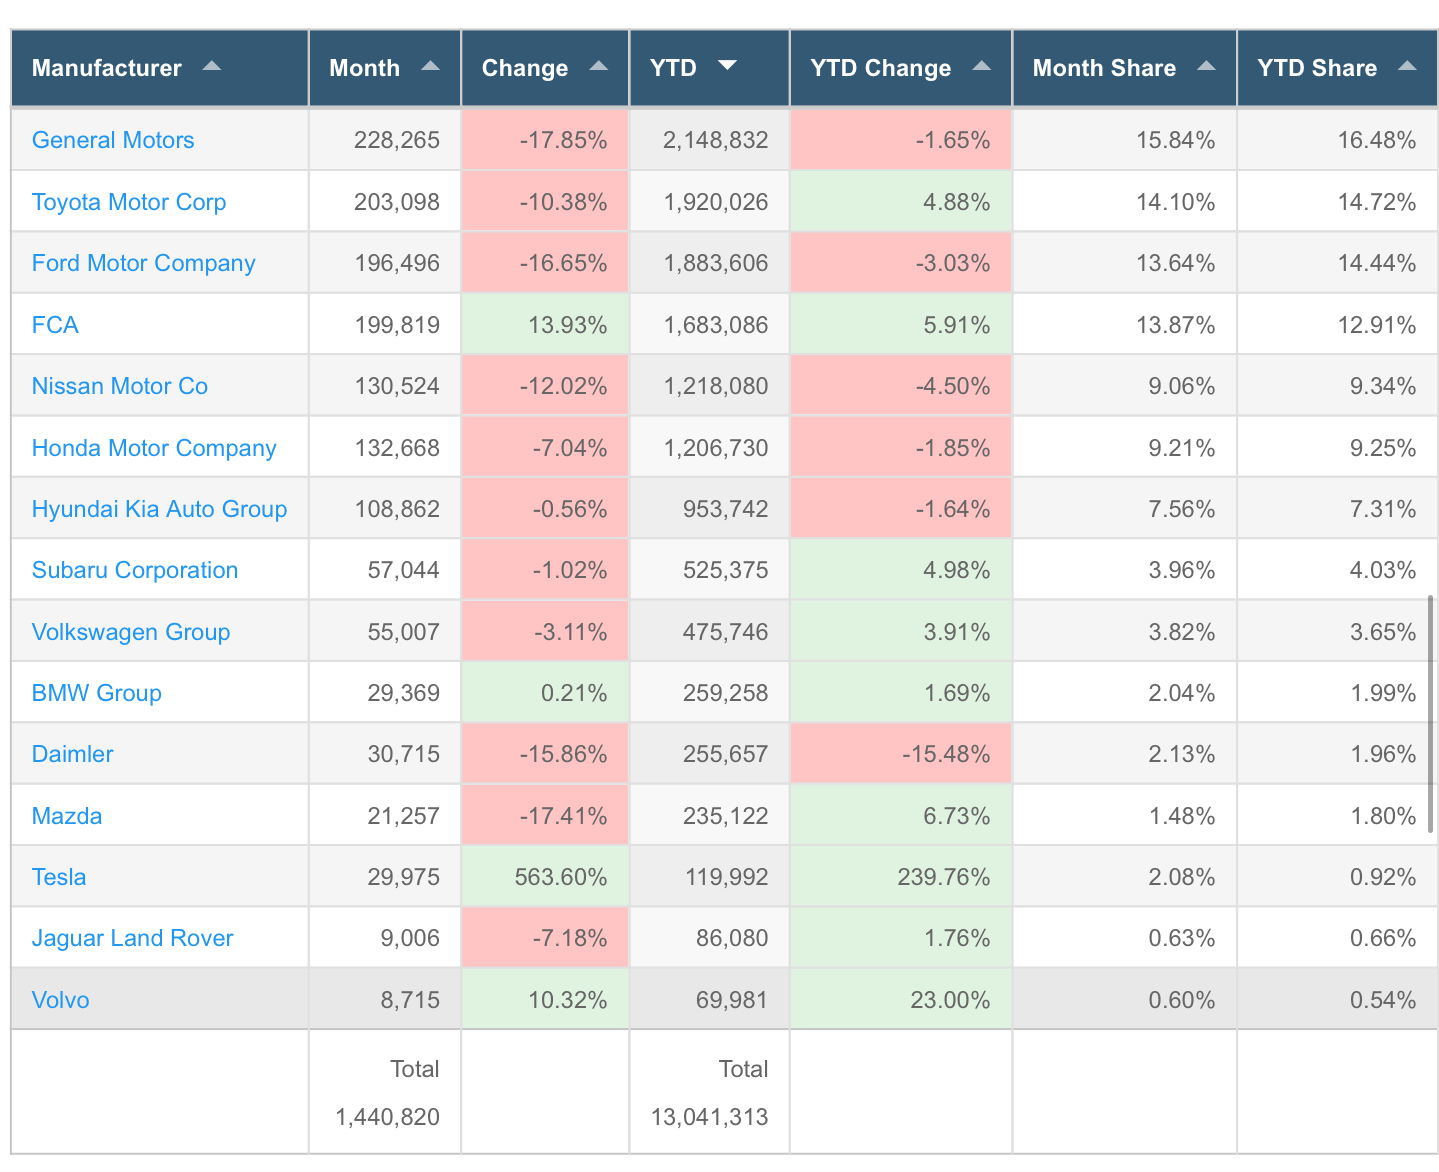The height and width of the screenshot is (1172, 1439).
Task: Click the Manufacturer column sort arrow
Action: coord(211,66)
